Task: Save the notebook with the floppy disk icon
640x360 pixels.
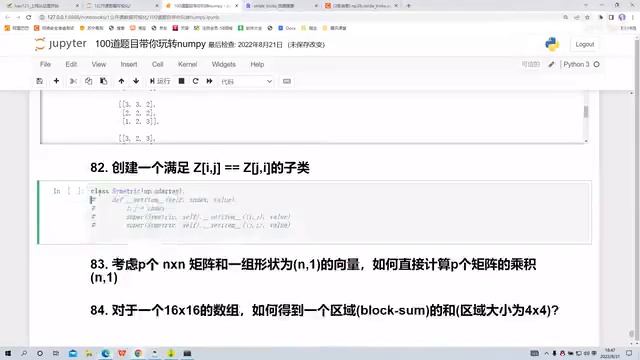Action: pos(40,81)
